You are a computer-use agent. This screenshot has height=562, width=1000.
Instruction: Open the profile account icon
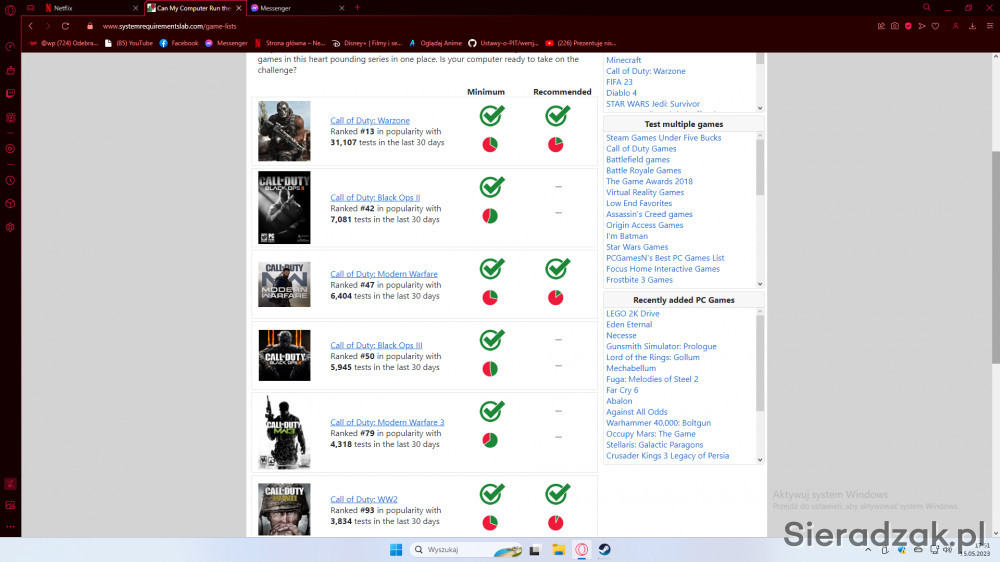[955, 26]
